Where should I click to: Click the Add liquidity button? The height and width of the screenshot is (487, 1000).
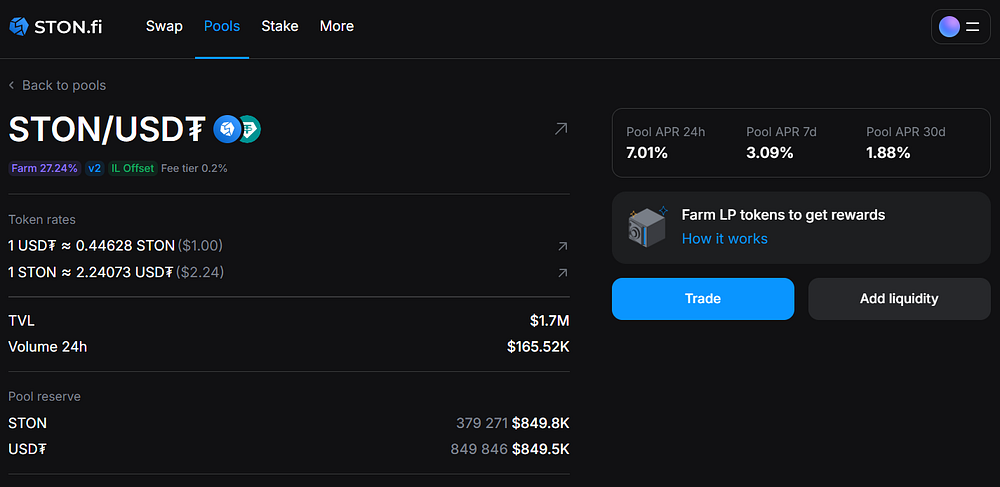(899, 298)
